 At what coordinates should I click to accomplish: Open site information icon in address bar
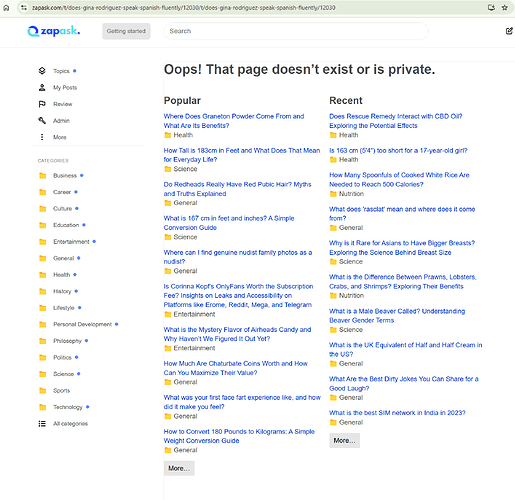pos(24,8)
